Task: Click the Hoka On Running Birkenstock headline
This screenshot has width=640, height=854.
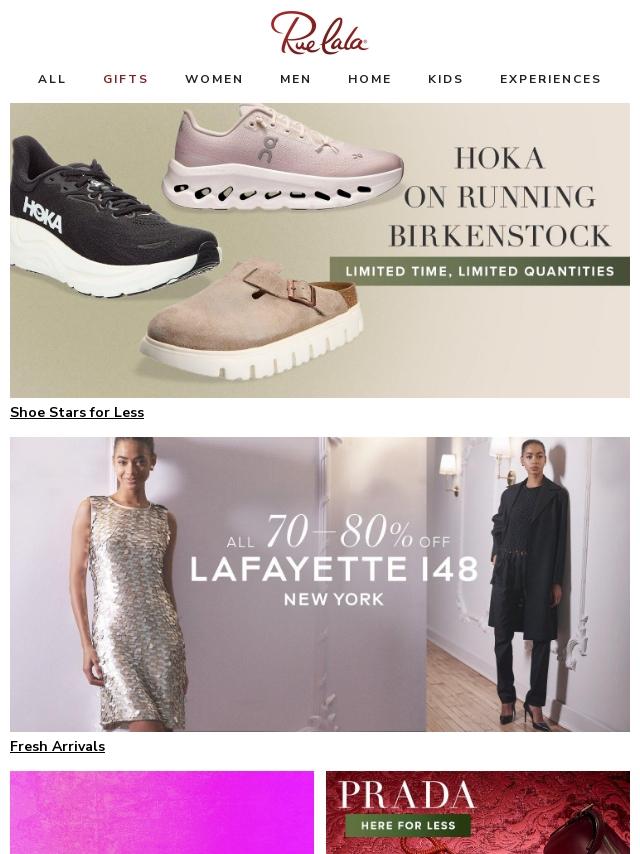Action: 499,197
